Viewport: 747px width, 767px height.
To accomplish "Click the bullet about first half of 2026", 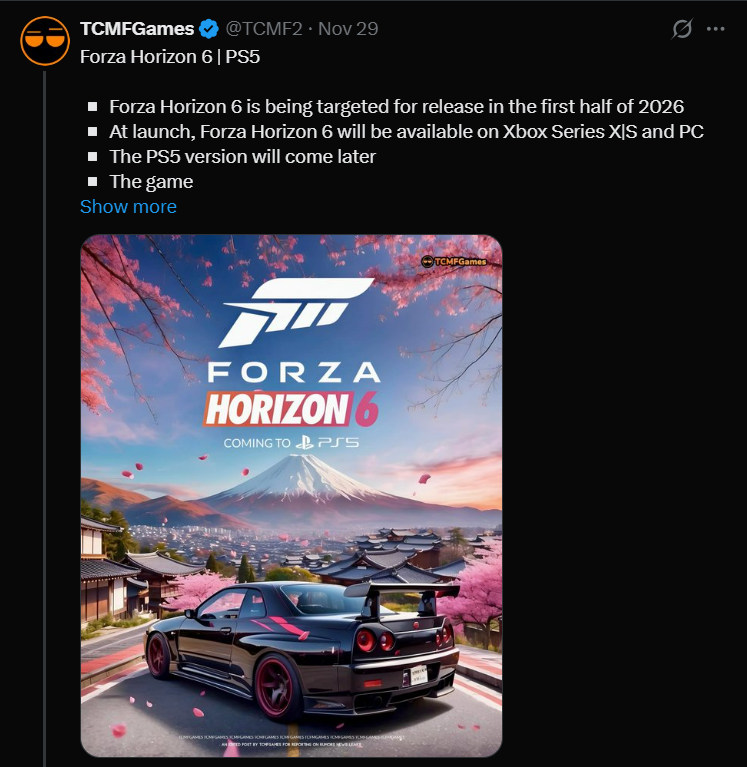I will [396, 107].
